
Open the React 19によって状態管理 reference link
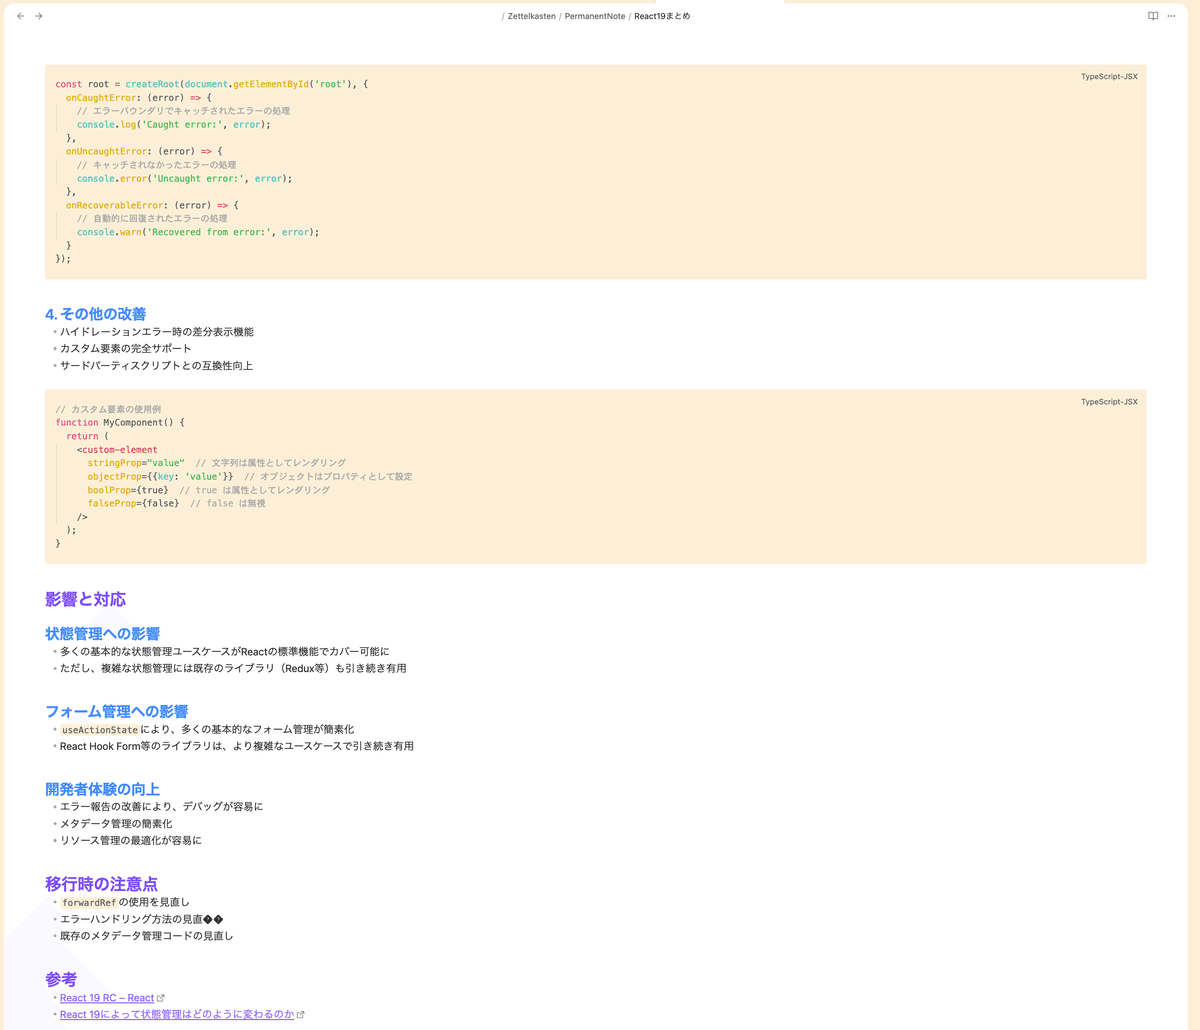(177, 1014)
